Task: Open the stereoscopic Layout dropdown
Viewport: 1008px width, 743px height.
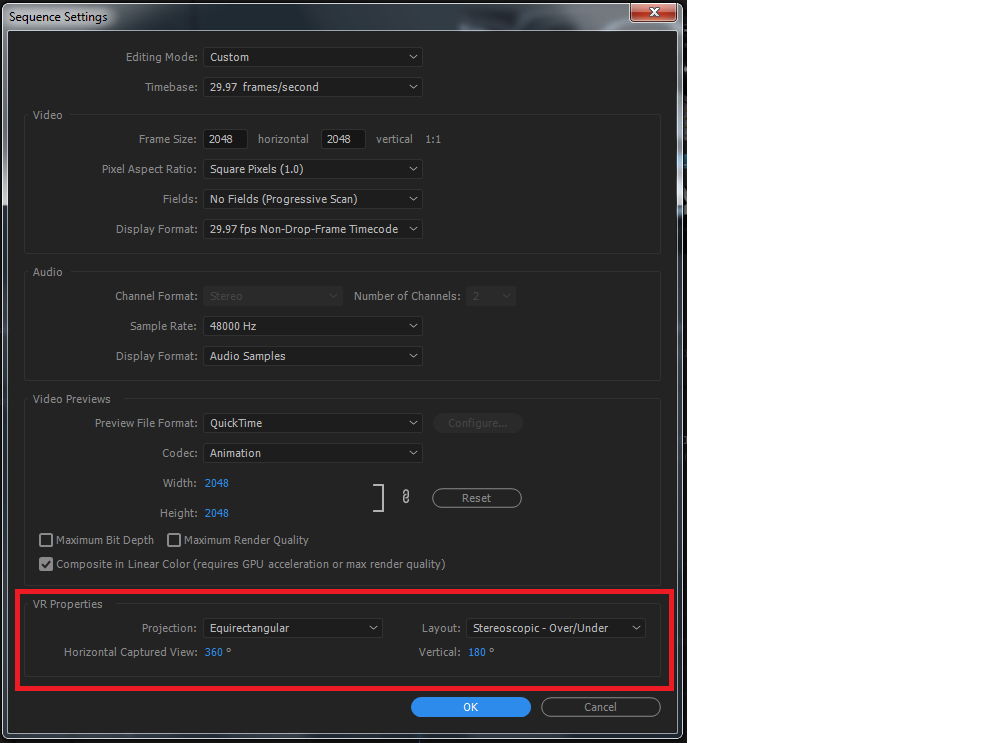Action: pos(556,628)
